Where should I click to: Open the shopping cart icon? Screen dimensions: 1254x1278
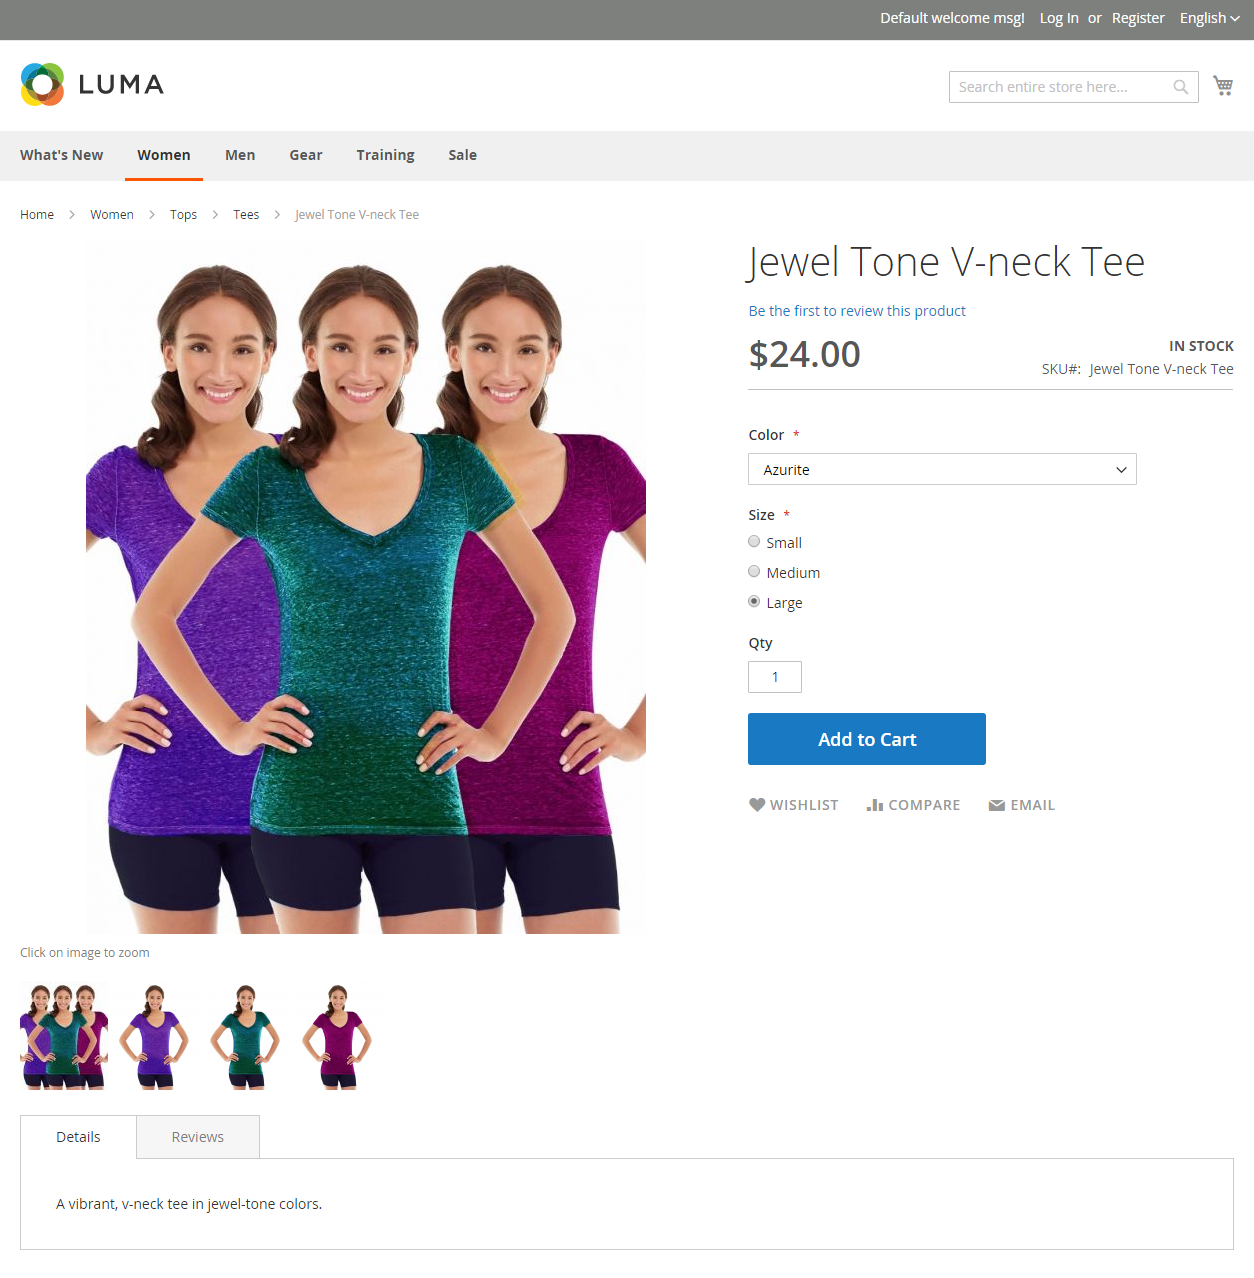1223,86
